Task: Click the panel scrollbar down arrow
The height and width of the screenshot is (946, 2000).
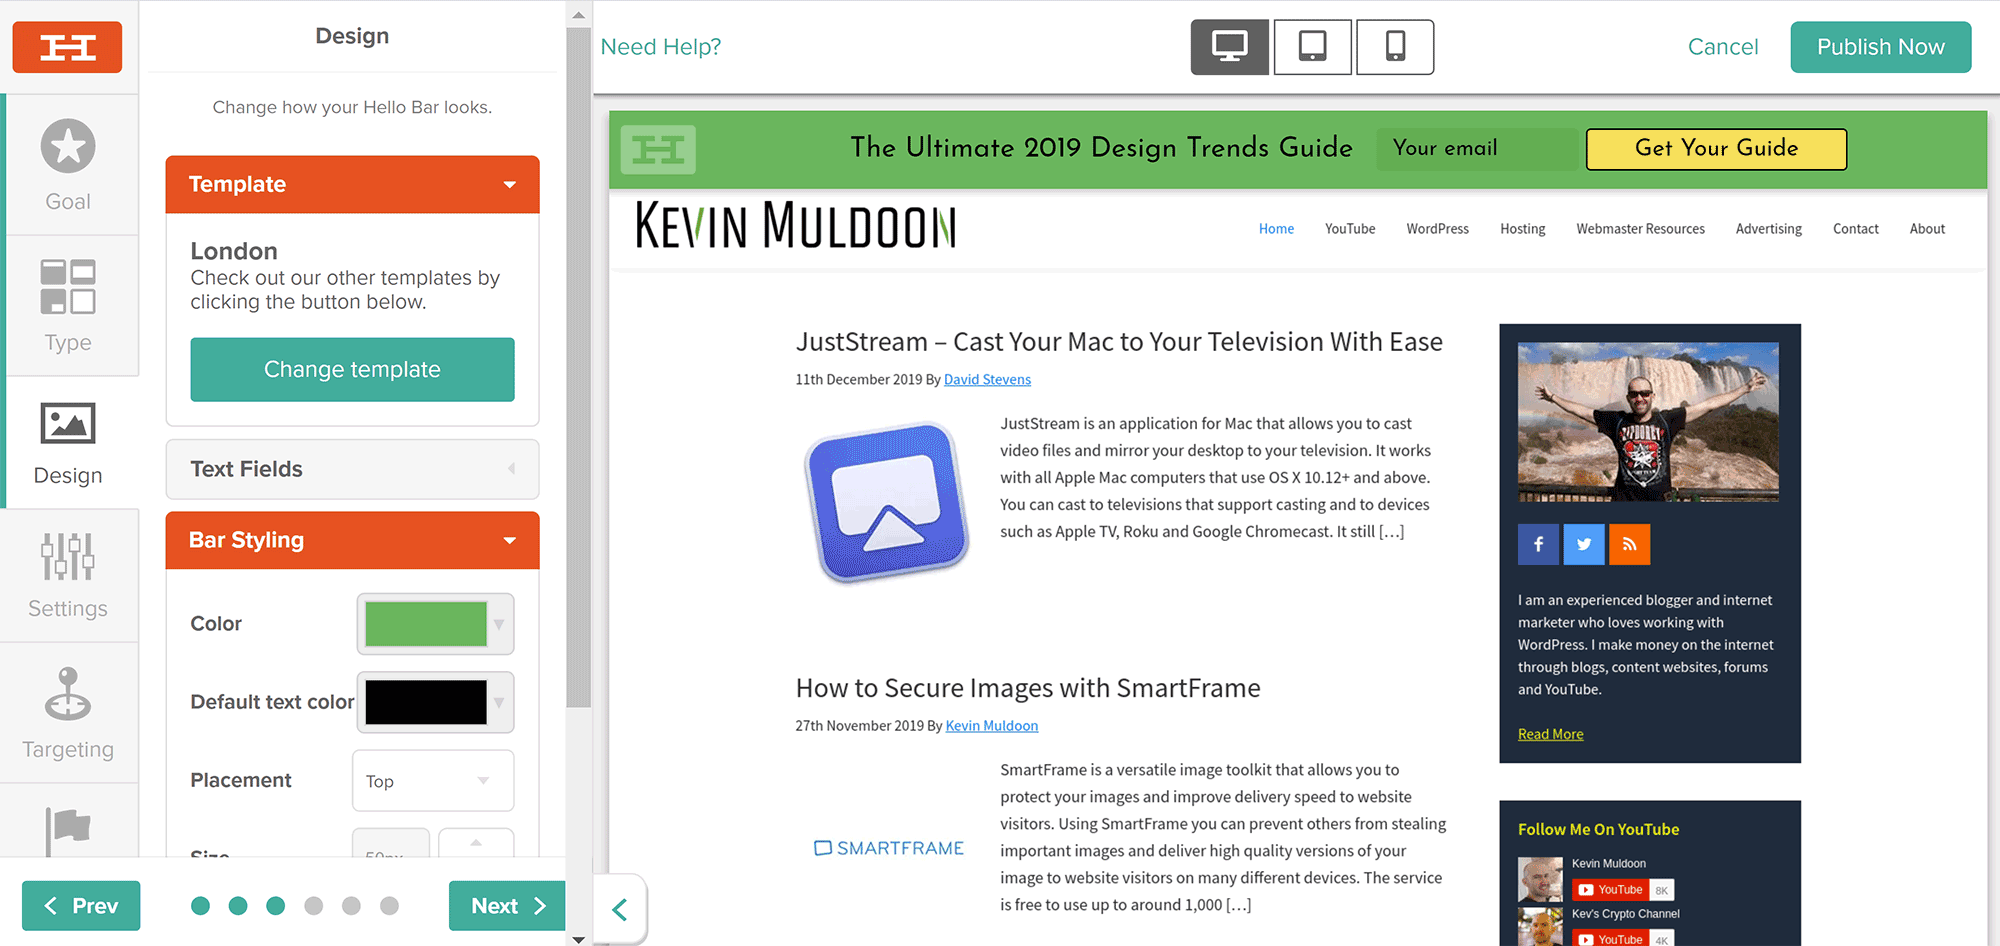Action: [x=578, y=939]
